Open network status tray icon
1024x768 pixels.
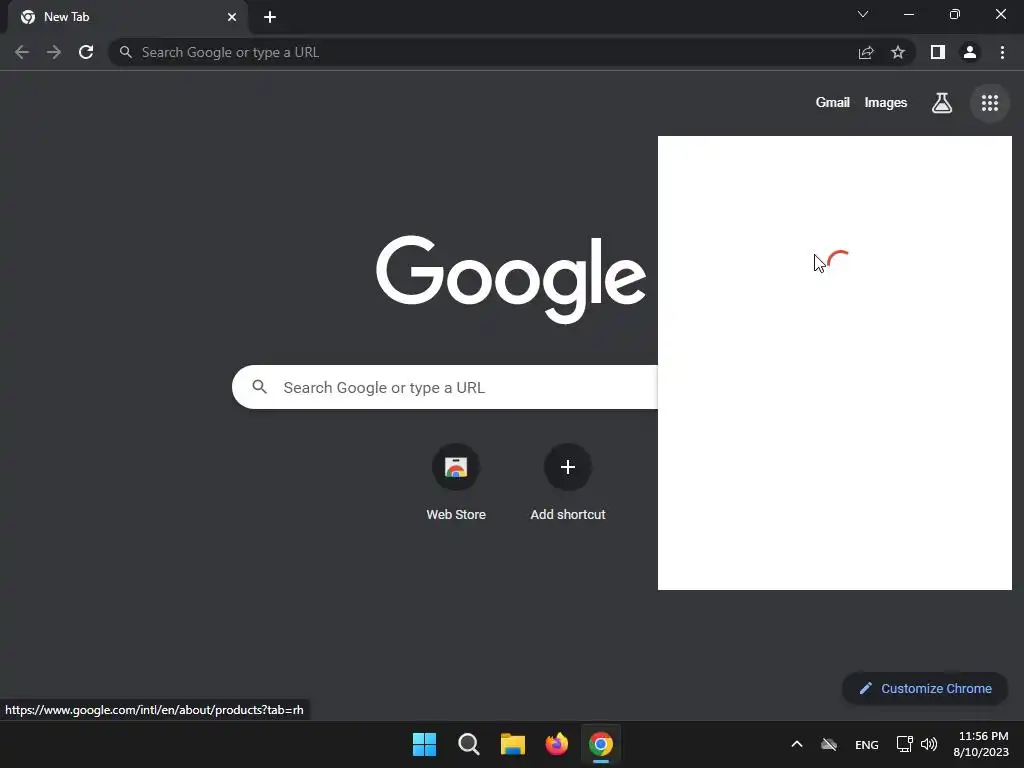(904, 744)
